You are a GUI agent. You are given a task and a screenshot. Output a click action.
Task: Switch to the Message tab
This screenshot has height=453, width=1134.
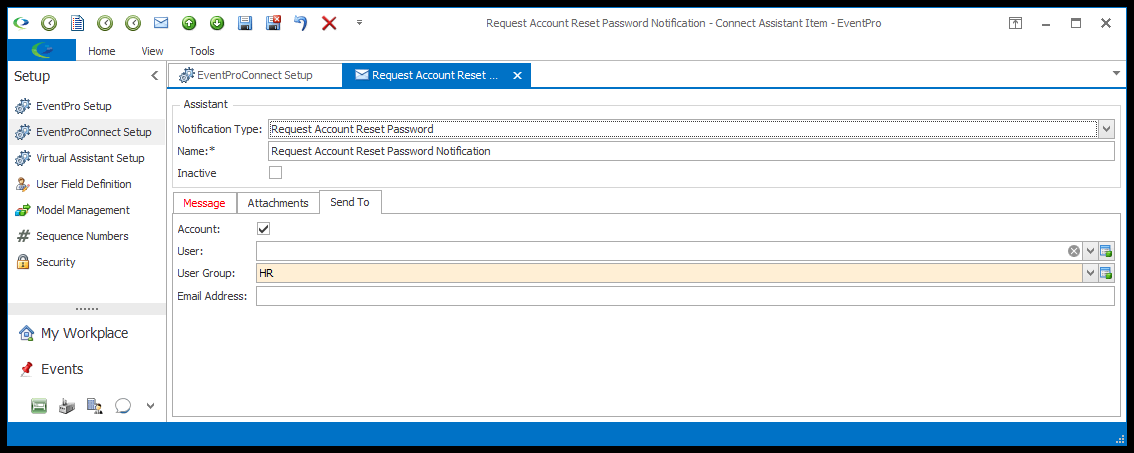[x=204, y=203]
